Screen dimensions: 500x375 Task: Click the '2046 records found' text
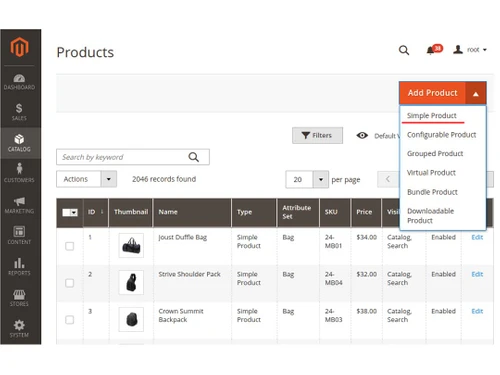(164, 179)
